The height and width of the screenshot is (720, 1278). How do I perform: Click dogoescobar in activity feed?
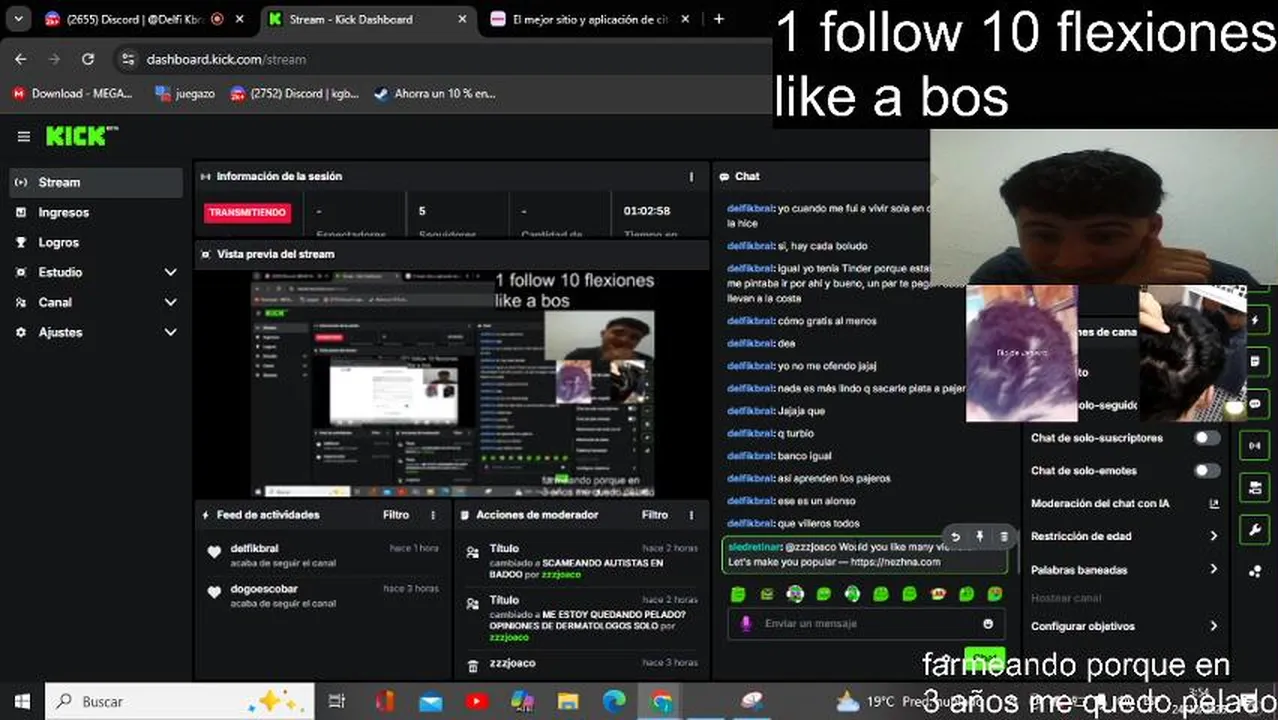(264, 589)
